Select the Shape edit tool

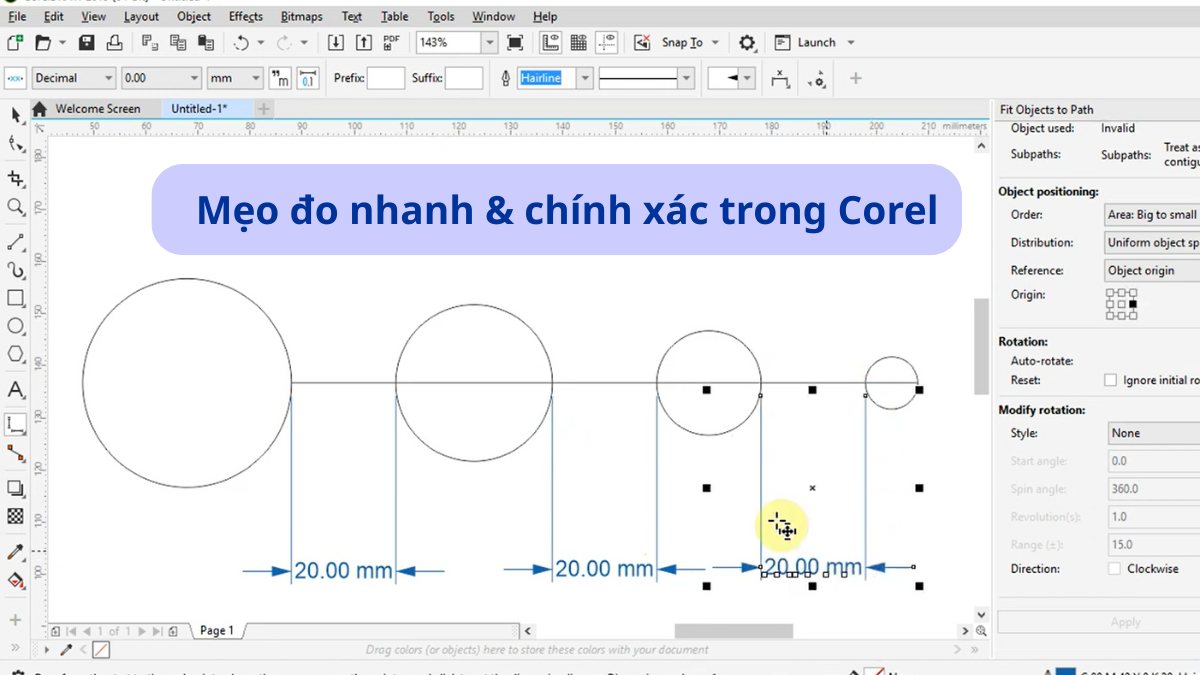click(15, 146)
